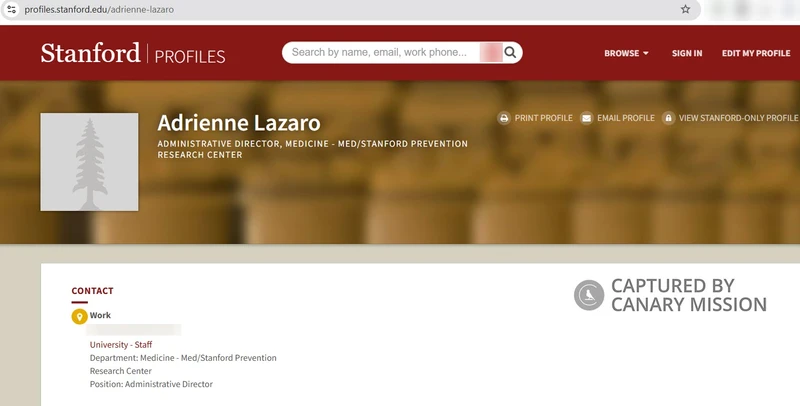Click the lock icon beside Stanford-only profile
Image resolution: width=800 pixels, height=406 pixels.
coord(668,118)
